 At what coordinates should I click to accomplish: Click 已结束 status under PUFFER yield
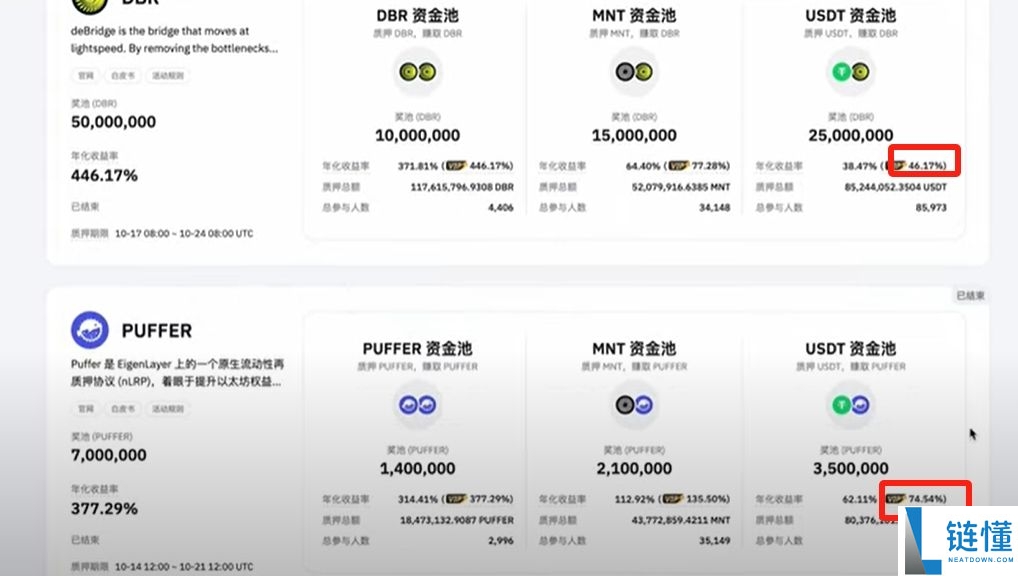coord(85,540)
